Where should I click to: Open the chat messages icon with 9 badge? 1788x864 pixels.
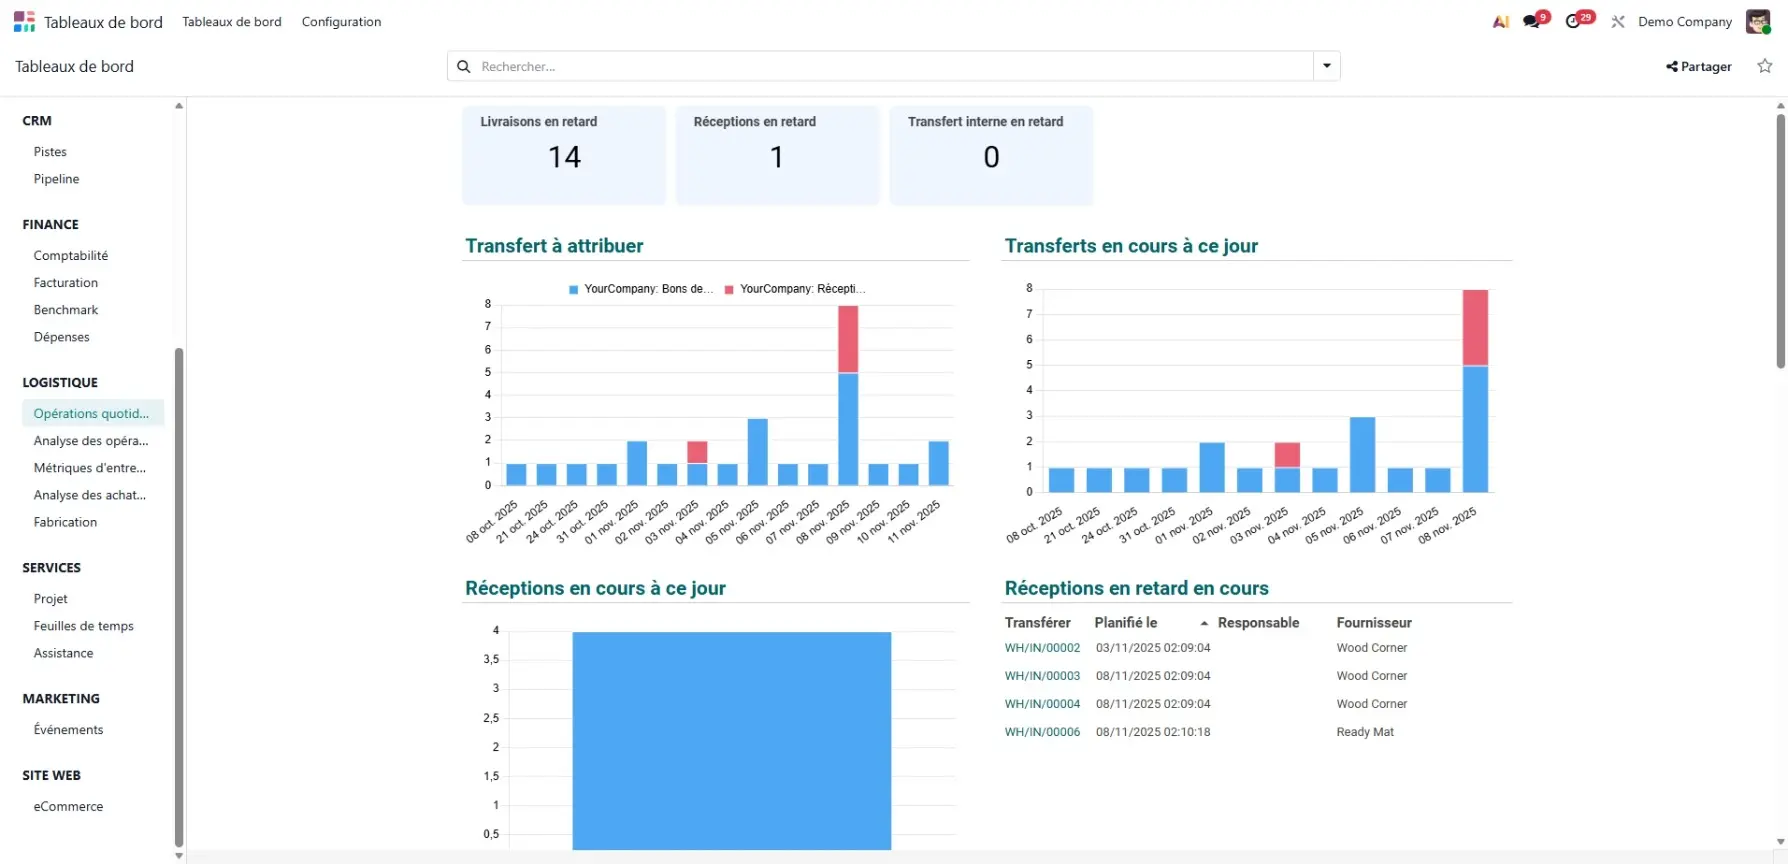(x=1532, y=22)
